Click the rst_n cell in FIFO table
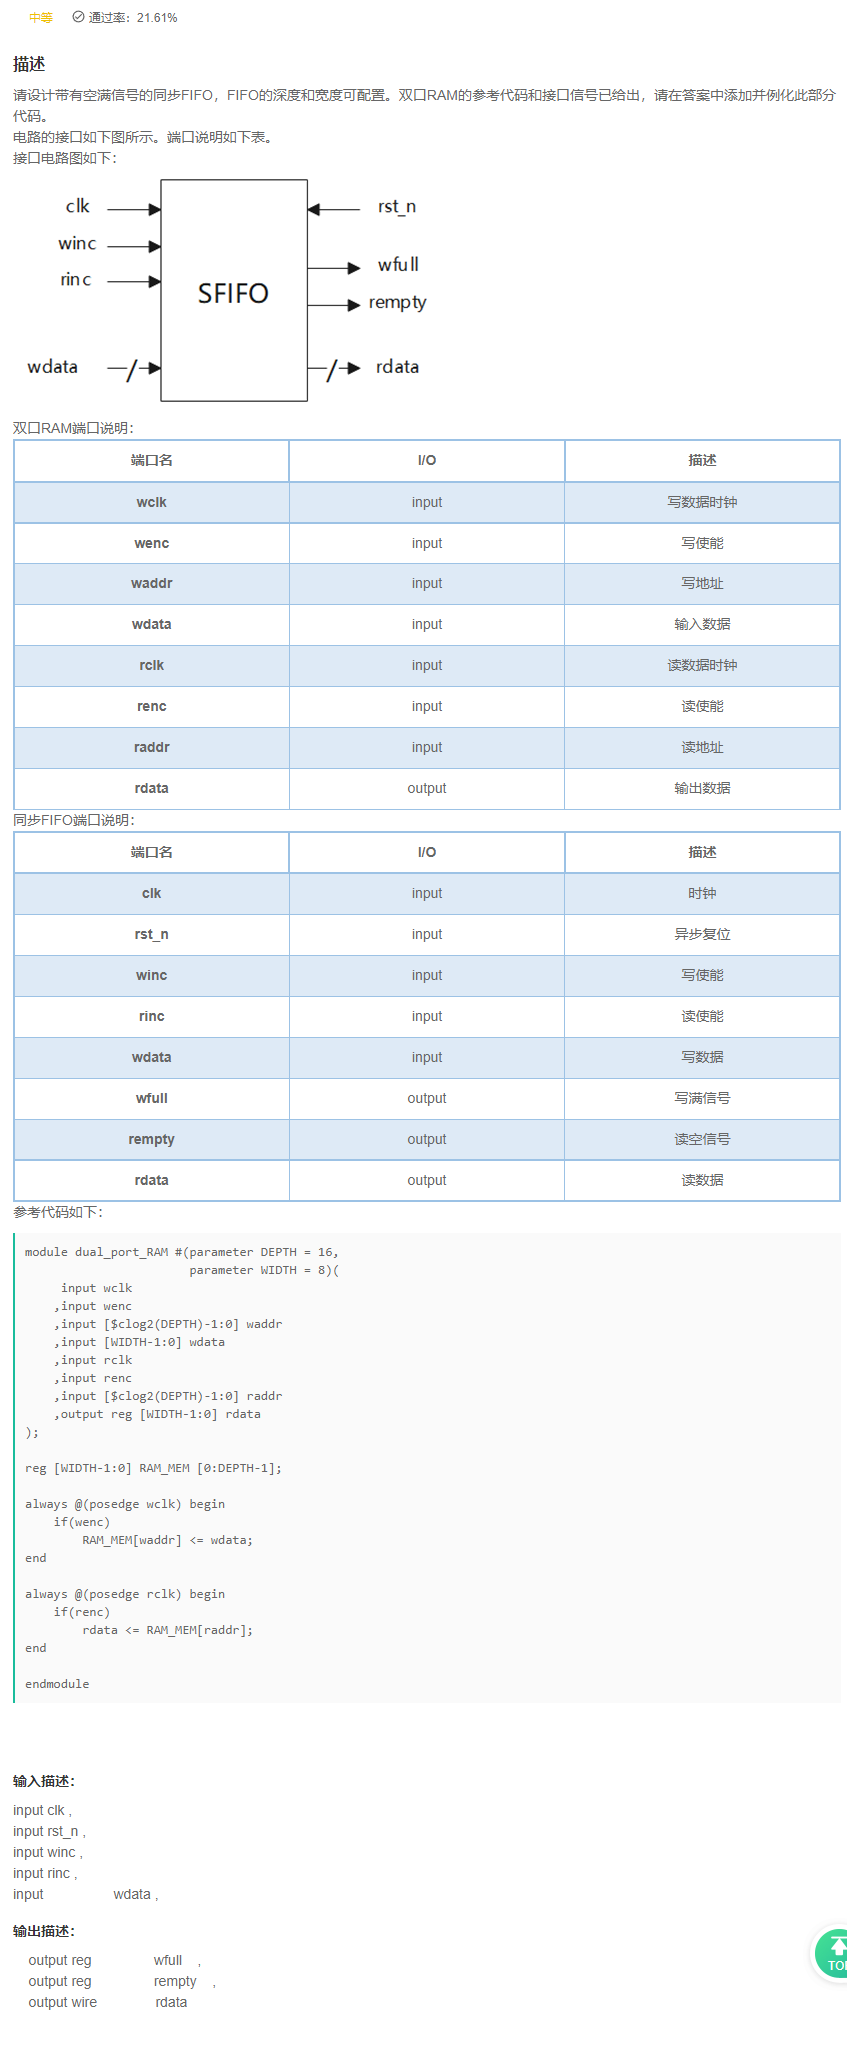847x2061 pixels. point(152,934)
